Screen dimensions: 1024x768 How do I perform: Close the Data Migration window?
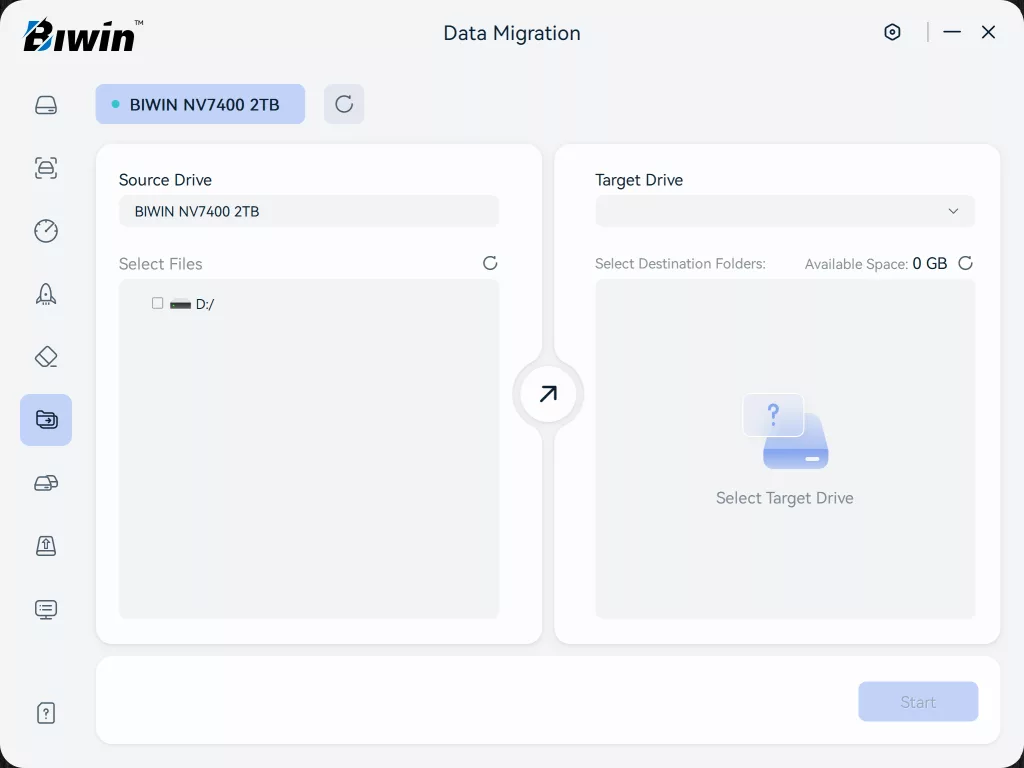click(x=988, y=32)
